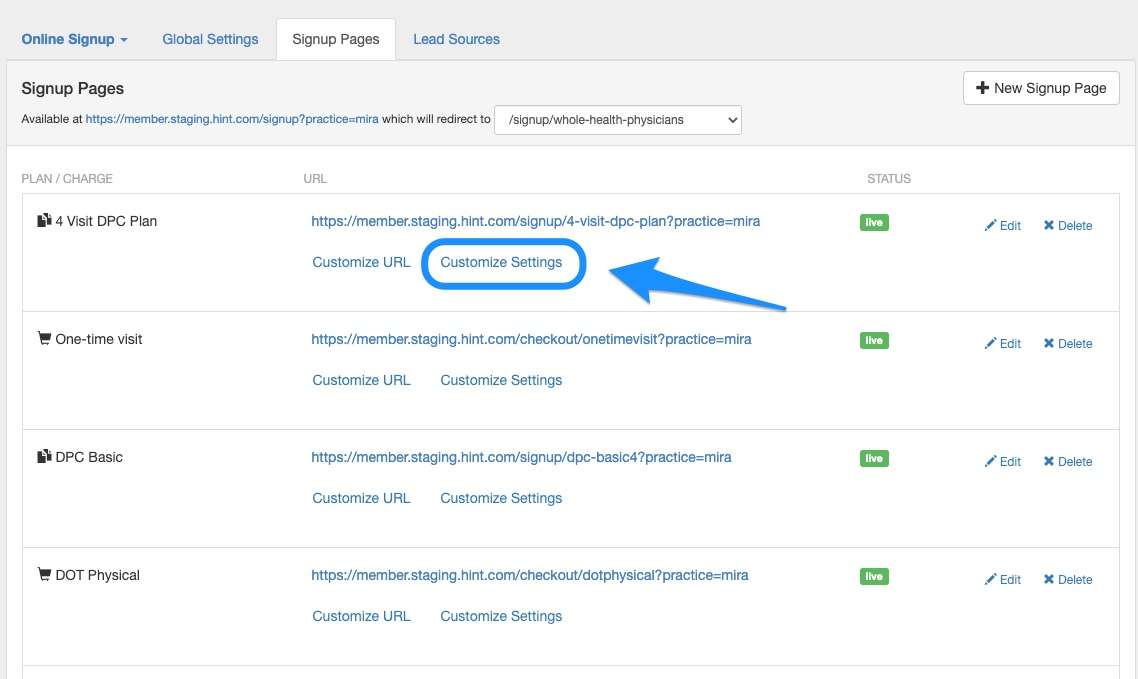Select the 'DOT Physical' name text
This screenshot has height=679, width=1138.
97,576
